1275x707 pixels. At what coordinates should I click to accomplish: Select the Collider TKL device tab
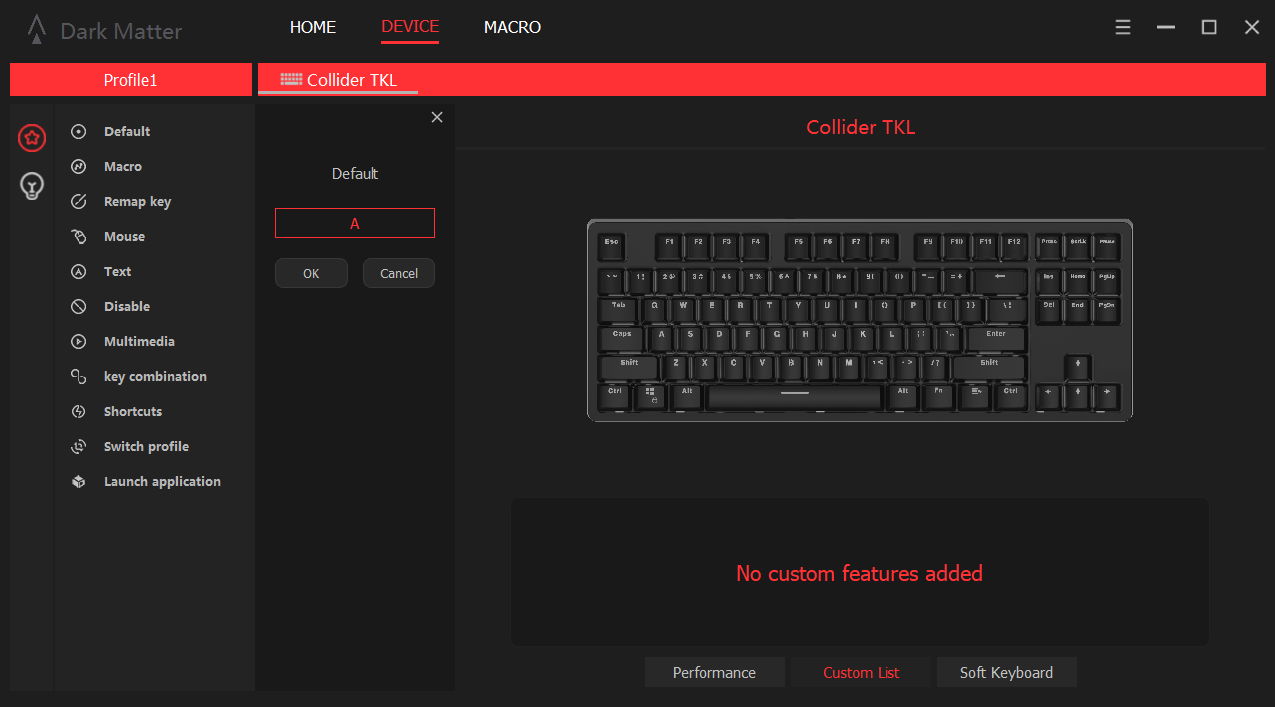coord(338,80)
